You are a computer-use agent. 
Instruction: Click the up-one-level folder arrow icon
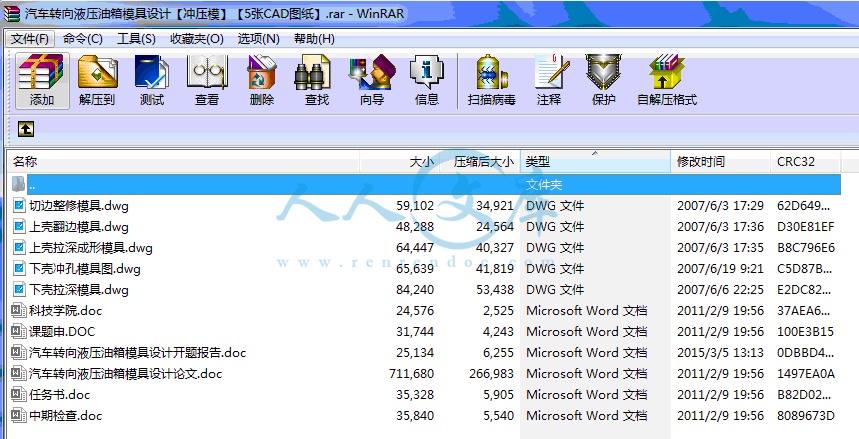26,129
